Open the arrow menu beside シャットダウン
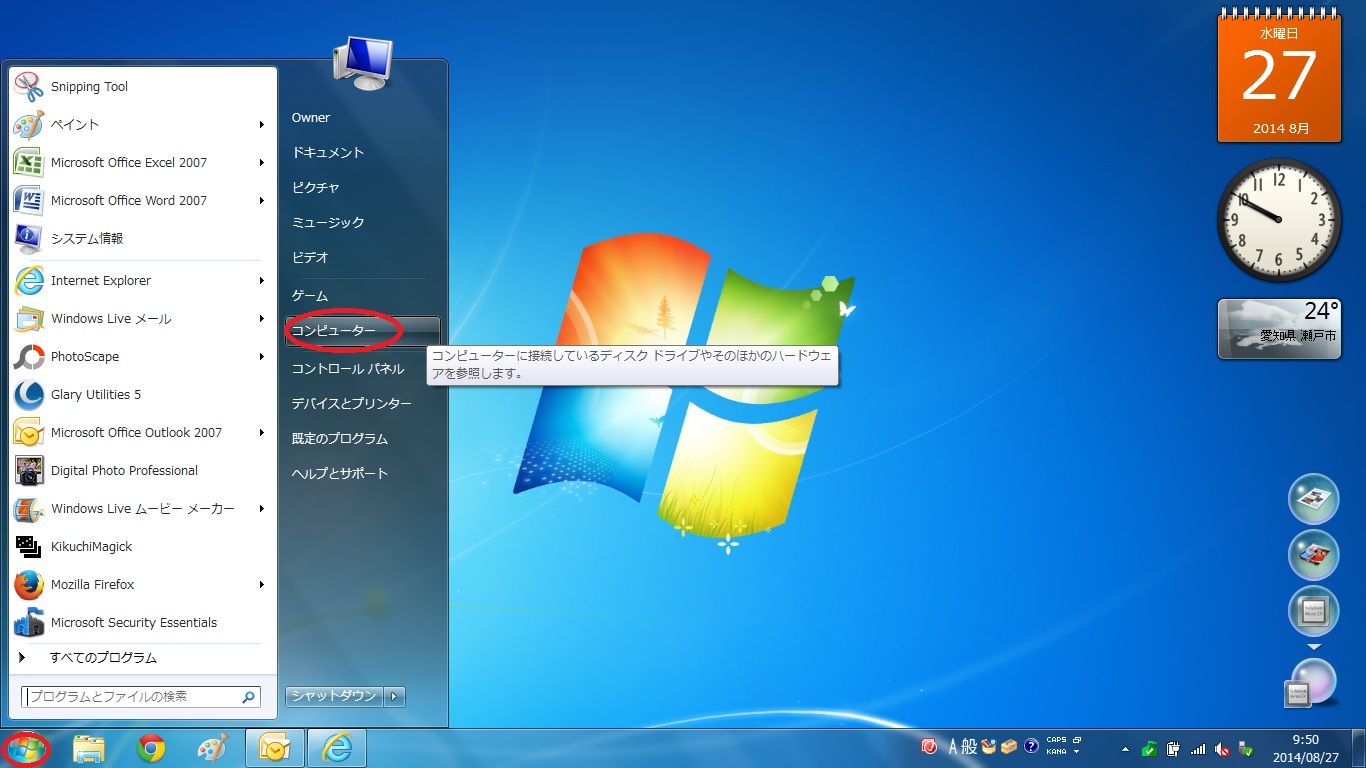 [x=394, y=696]
